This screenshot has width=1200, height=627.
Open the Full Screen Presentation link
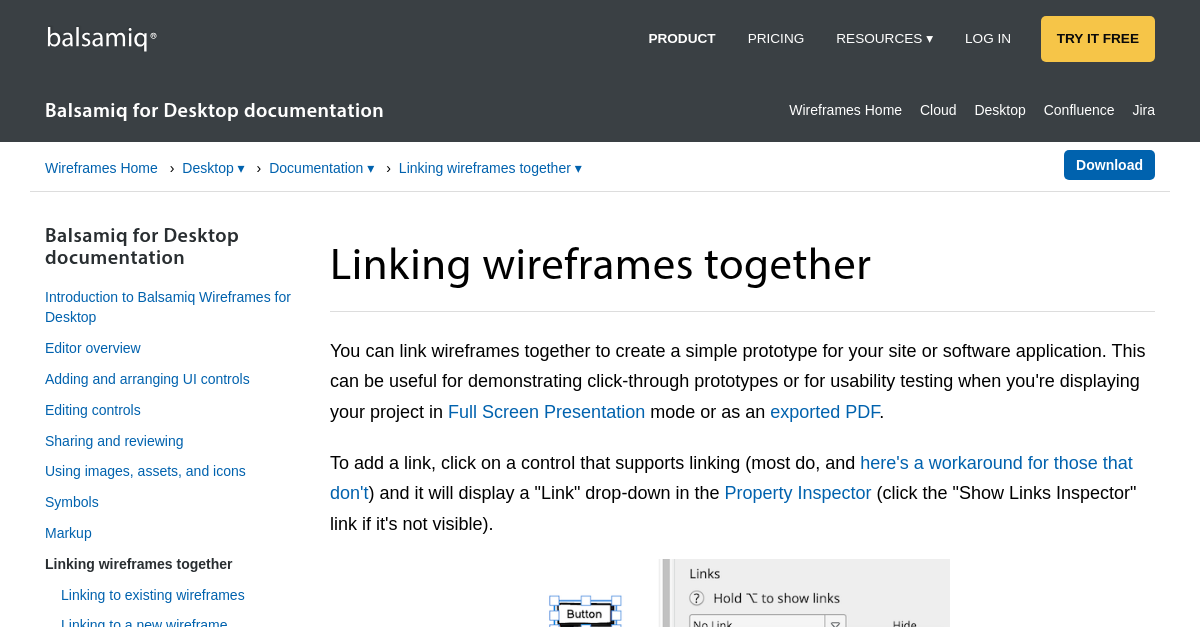pyautogui.click(x=546, y=412)
